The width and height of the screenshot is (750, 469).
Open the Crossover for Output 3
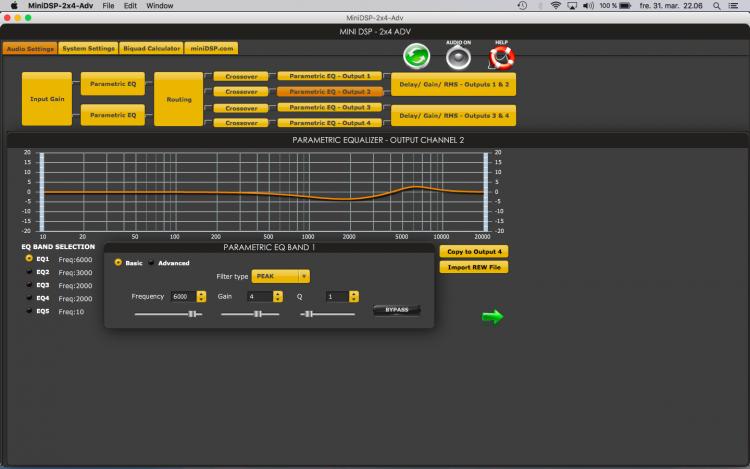[241, 109]
